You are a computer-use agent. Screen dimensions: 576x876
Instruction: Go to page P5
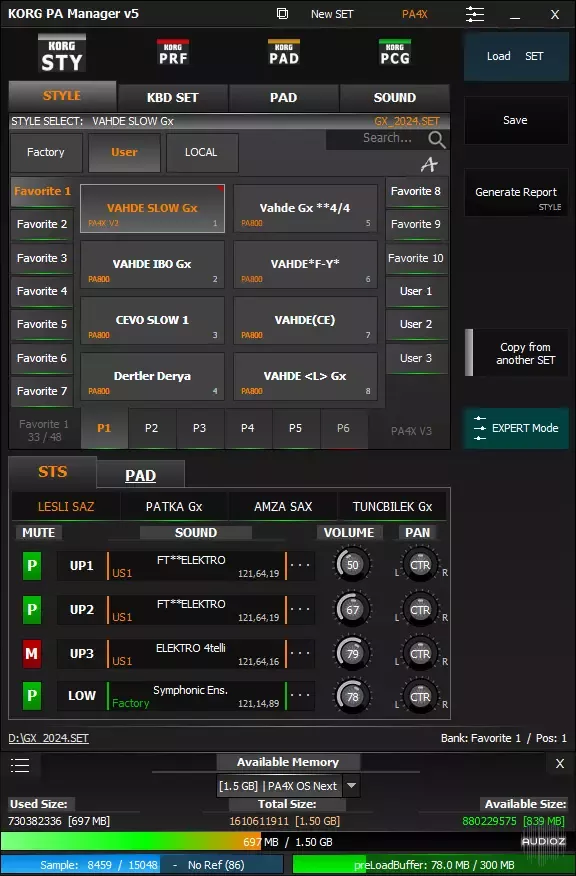296,429
